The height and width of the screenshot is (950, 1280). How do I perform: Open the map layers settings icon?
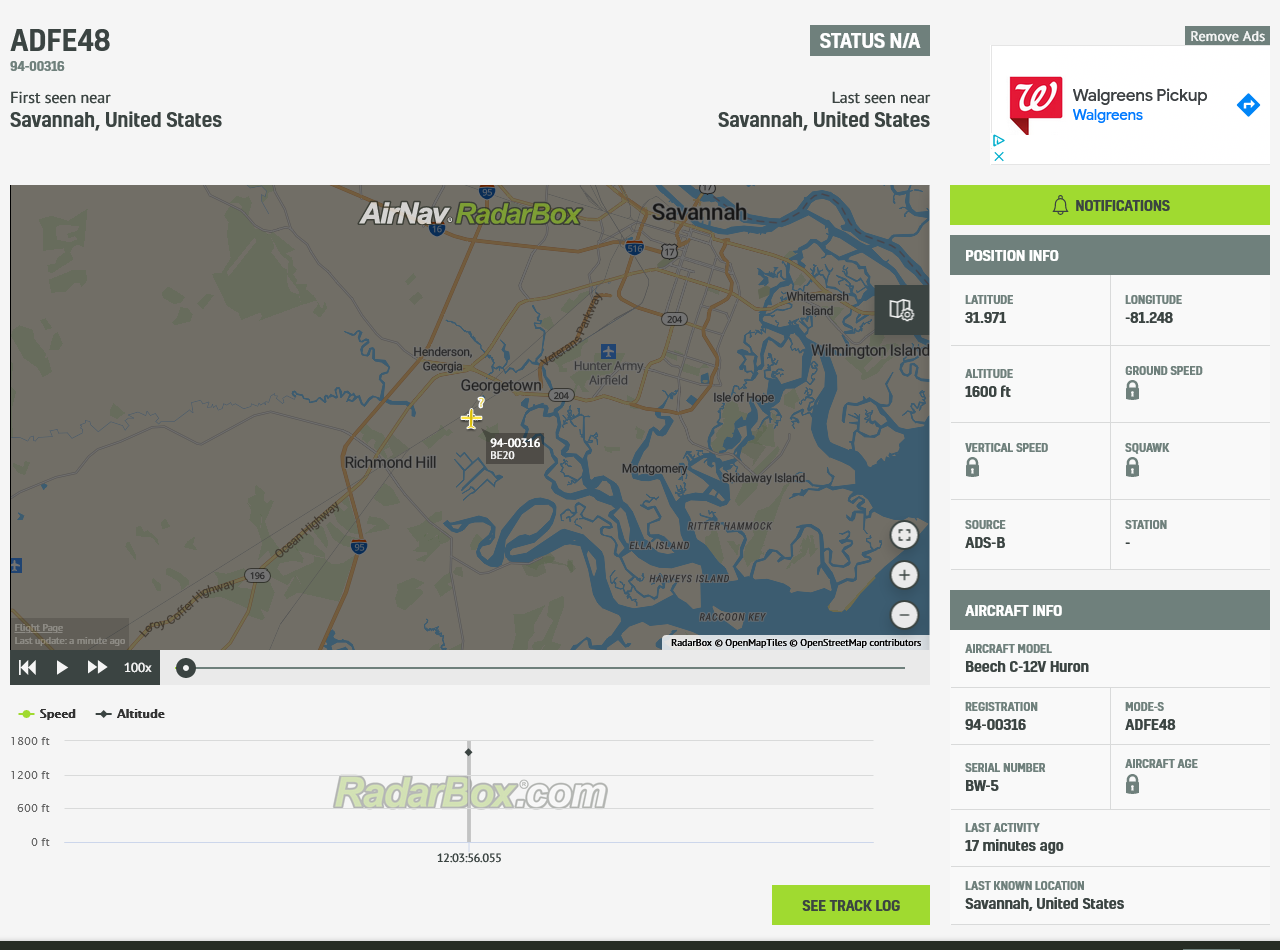point(902,310)
